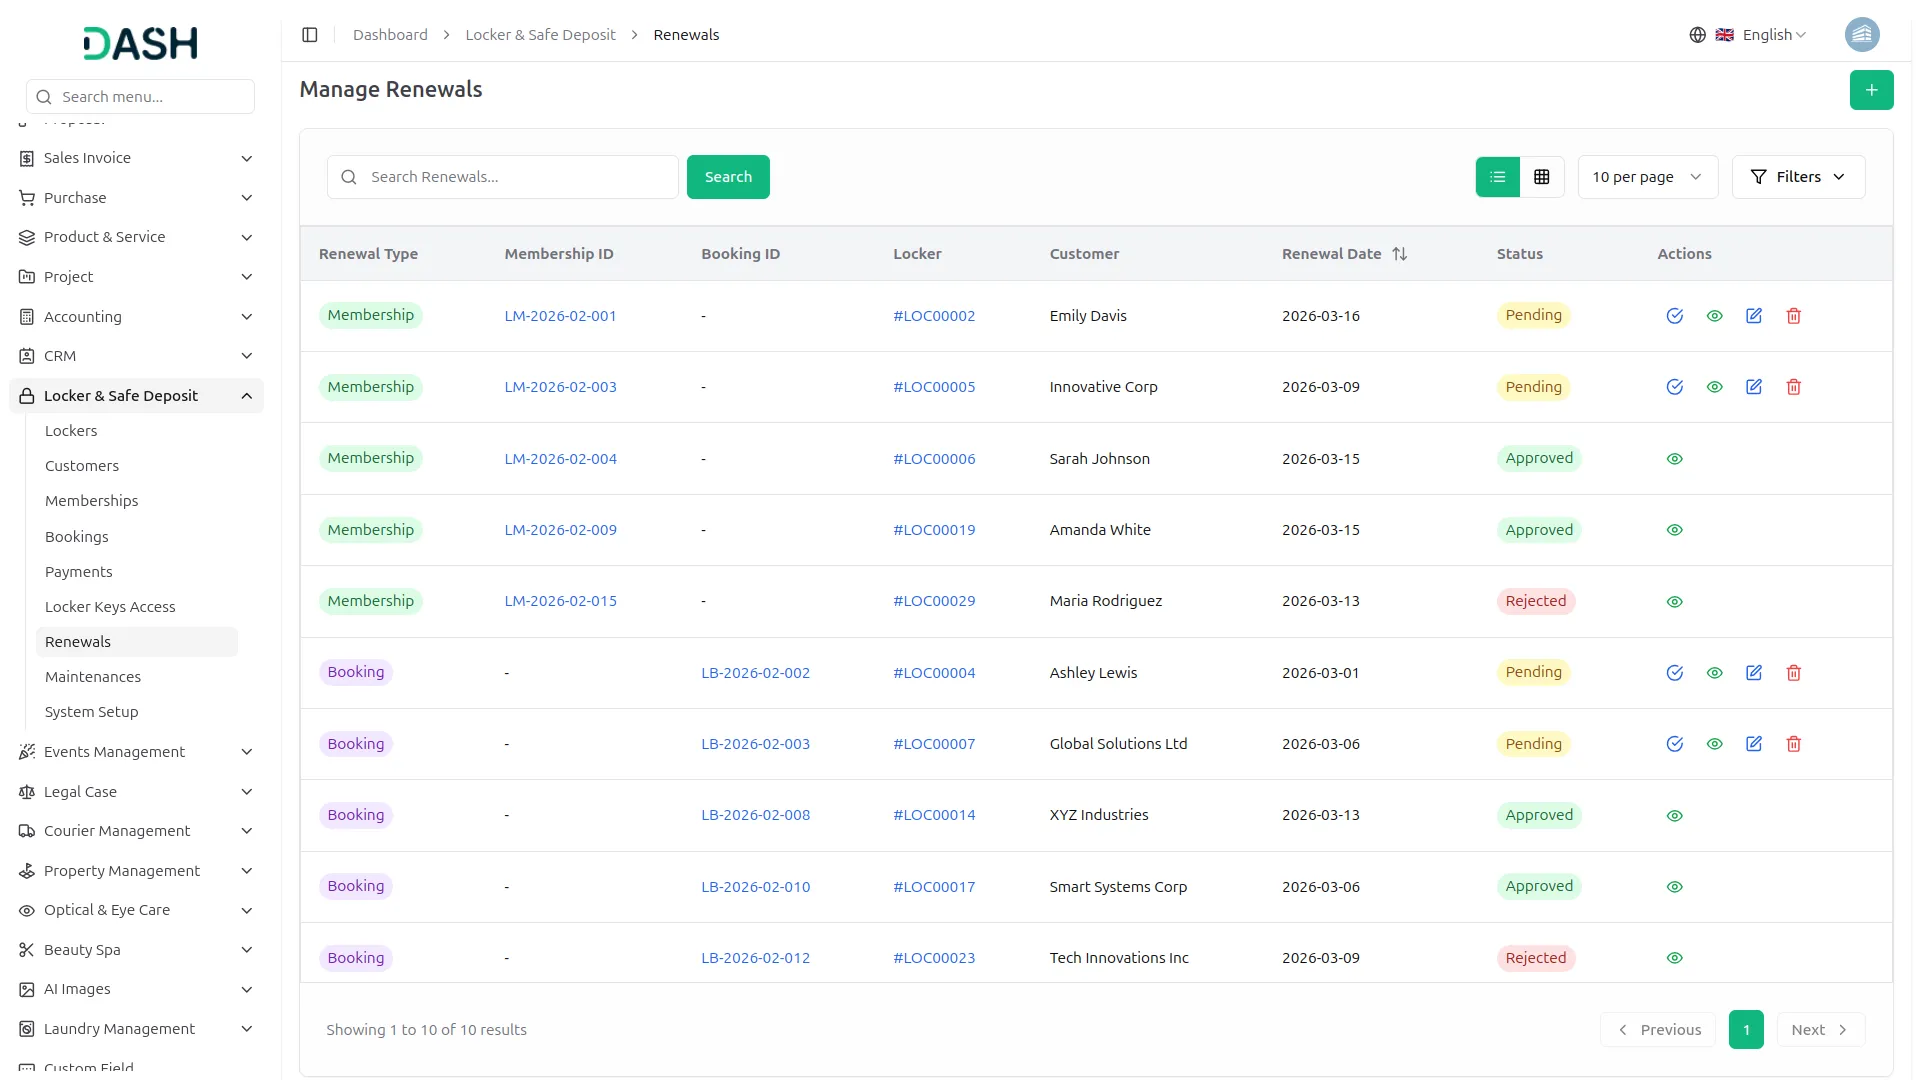View the Tech Innovations Inc booking
This screenshot has width=1920, height=1080.
(1675, 957)
